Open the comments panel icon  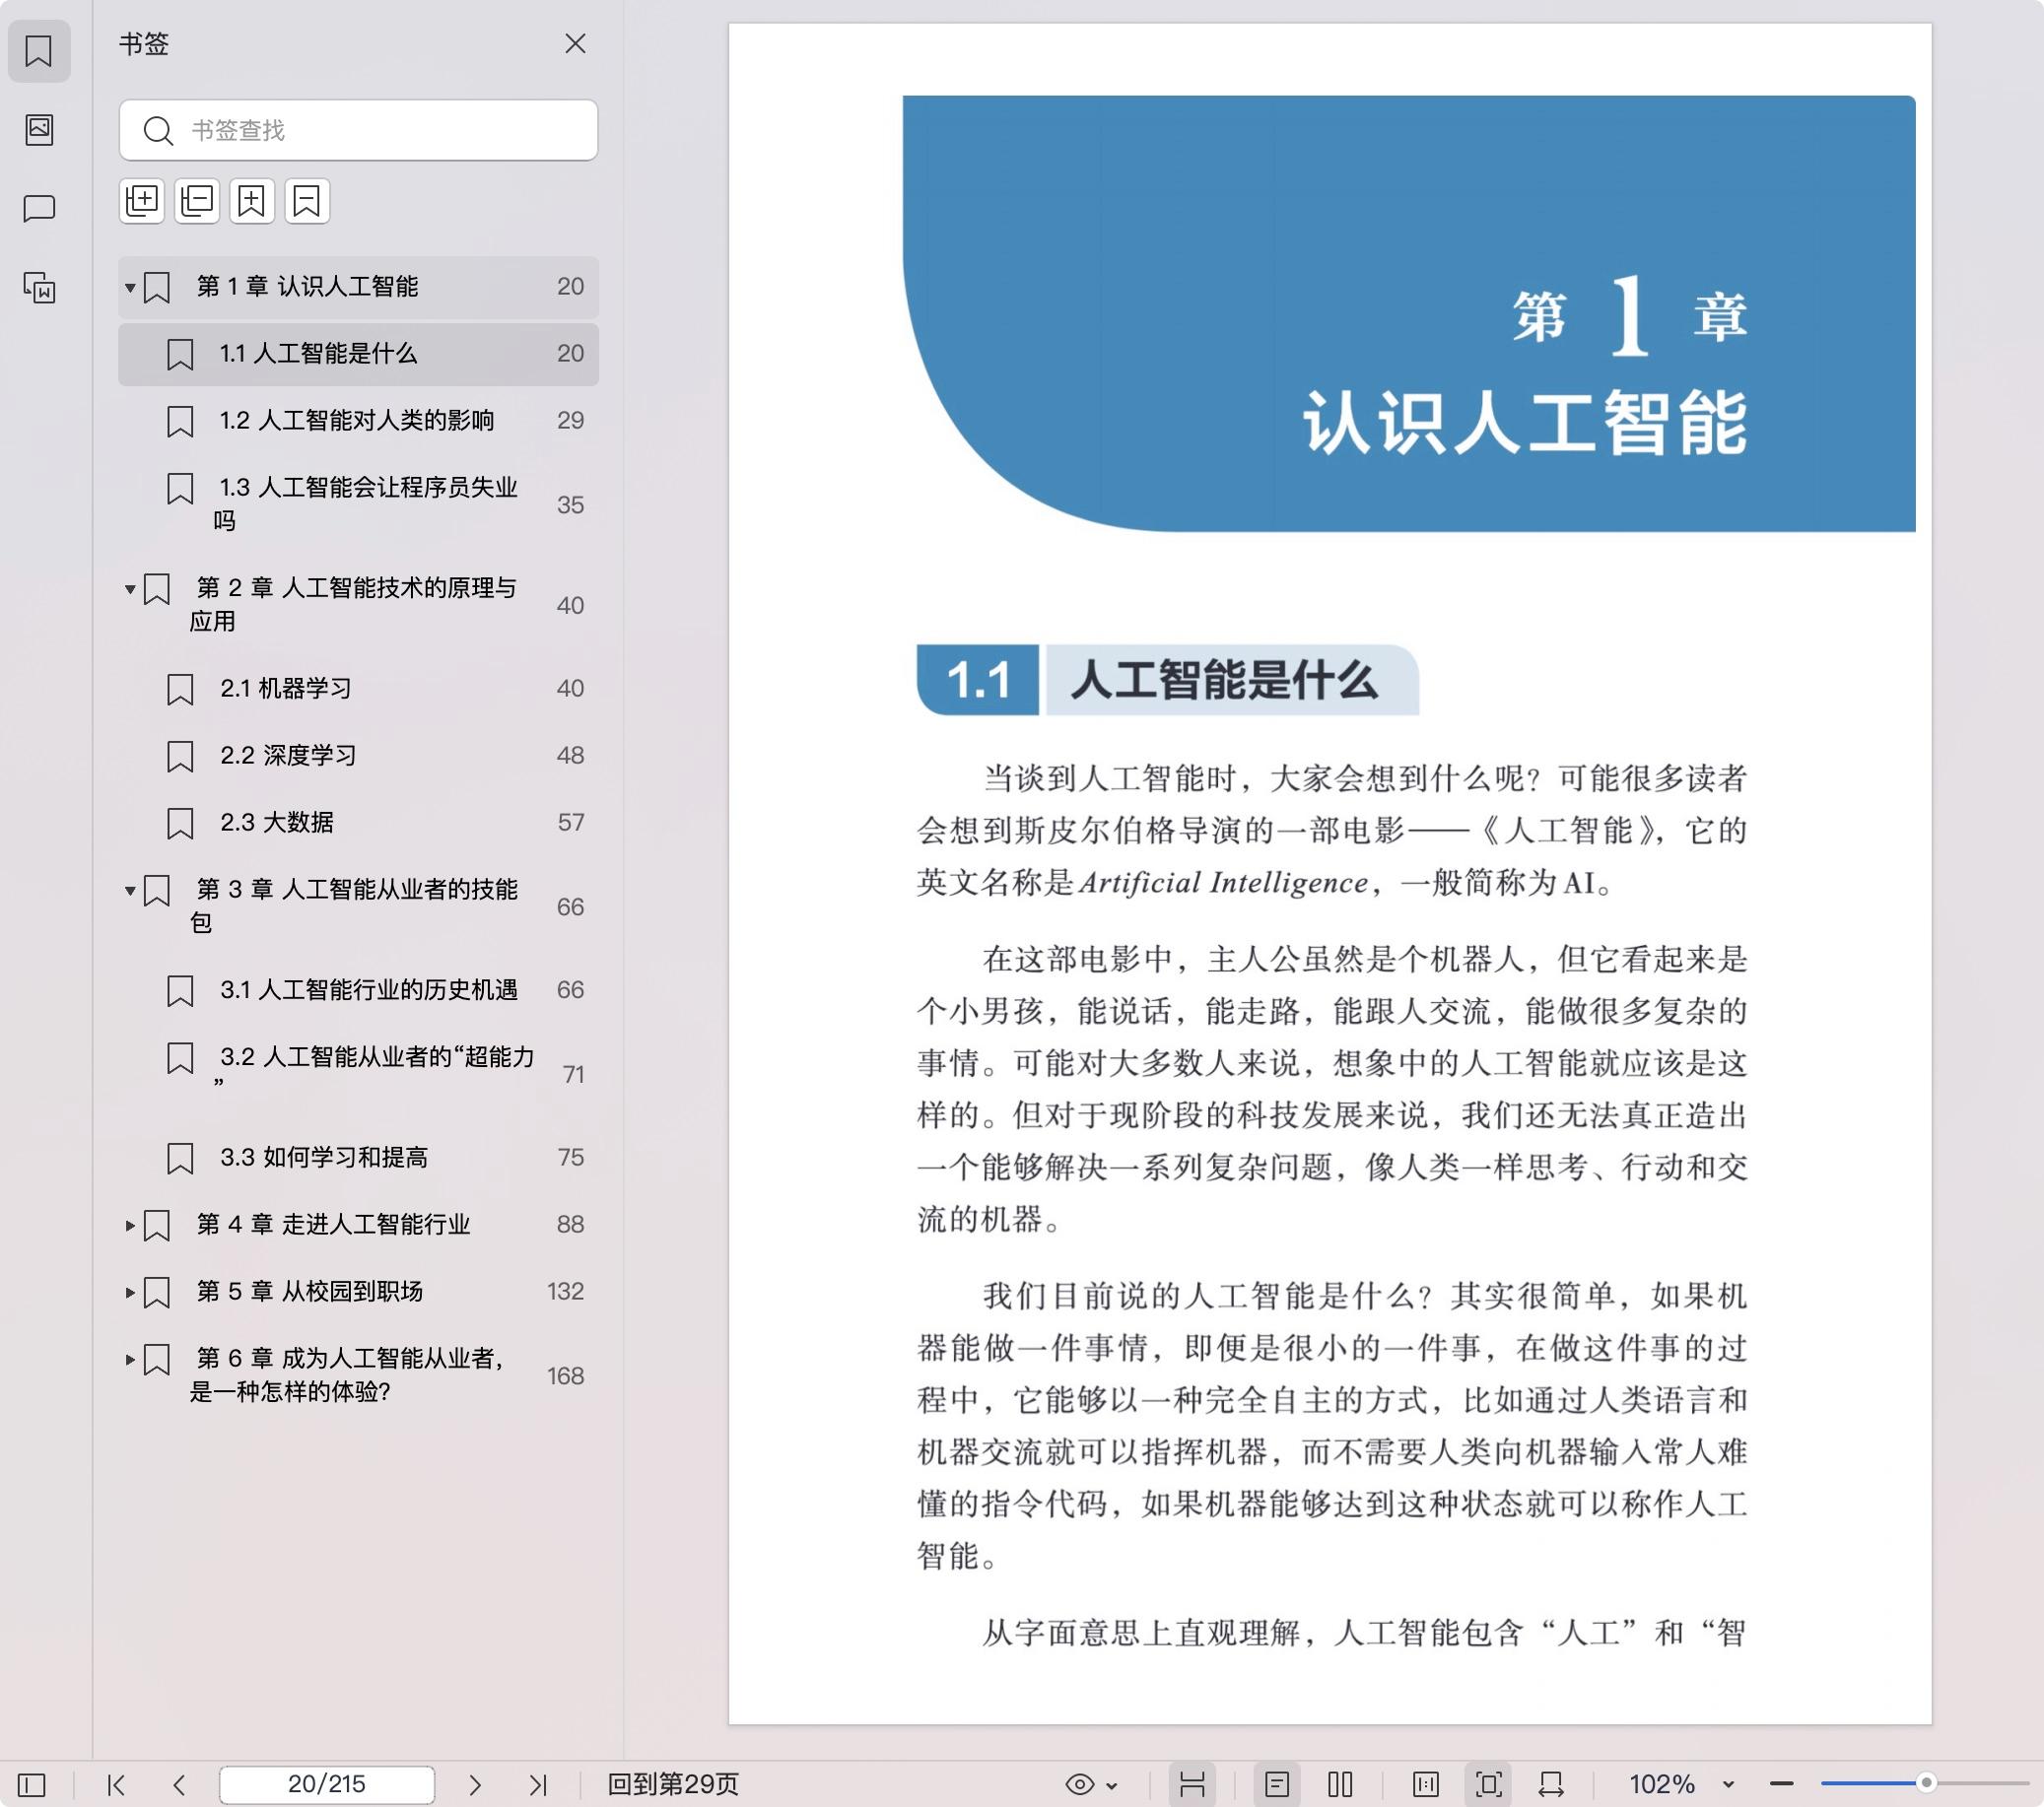pos(39,208)
